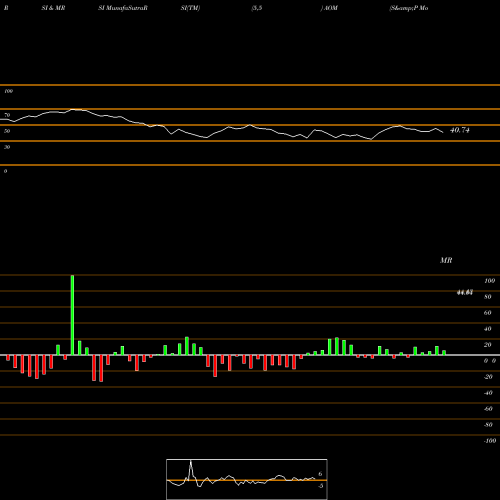Click the overlapping MR value near 80
Image resolution: width=500 pixels, height=500 pixels.
point(465,293)
